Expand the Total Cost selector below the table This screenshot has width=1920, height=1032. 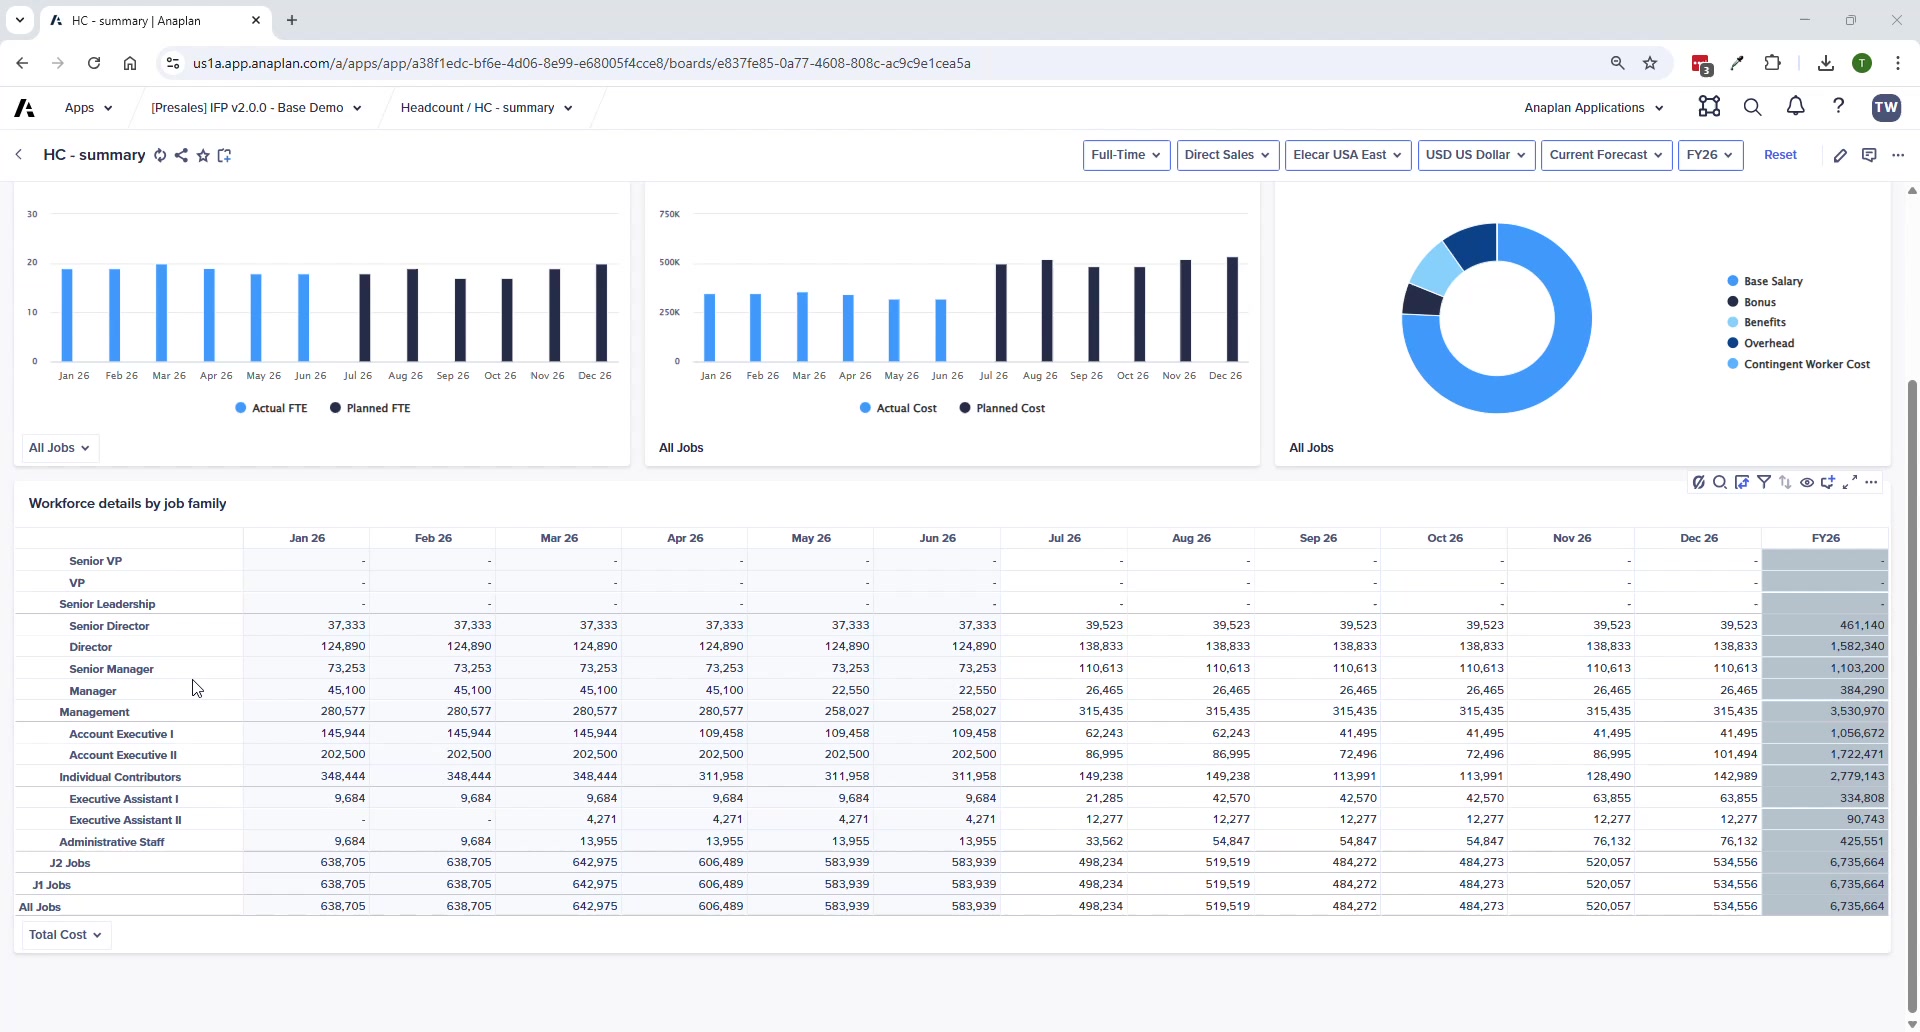pos(64,935)
